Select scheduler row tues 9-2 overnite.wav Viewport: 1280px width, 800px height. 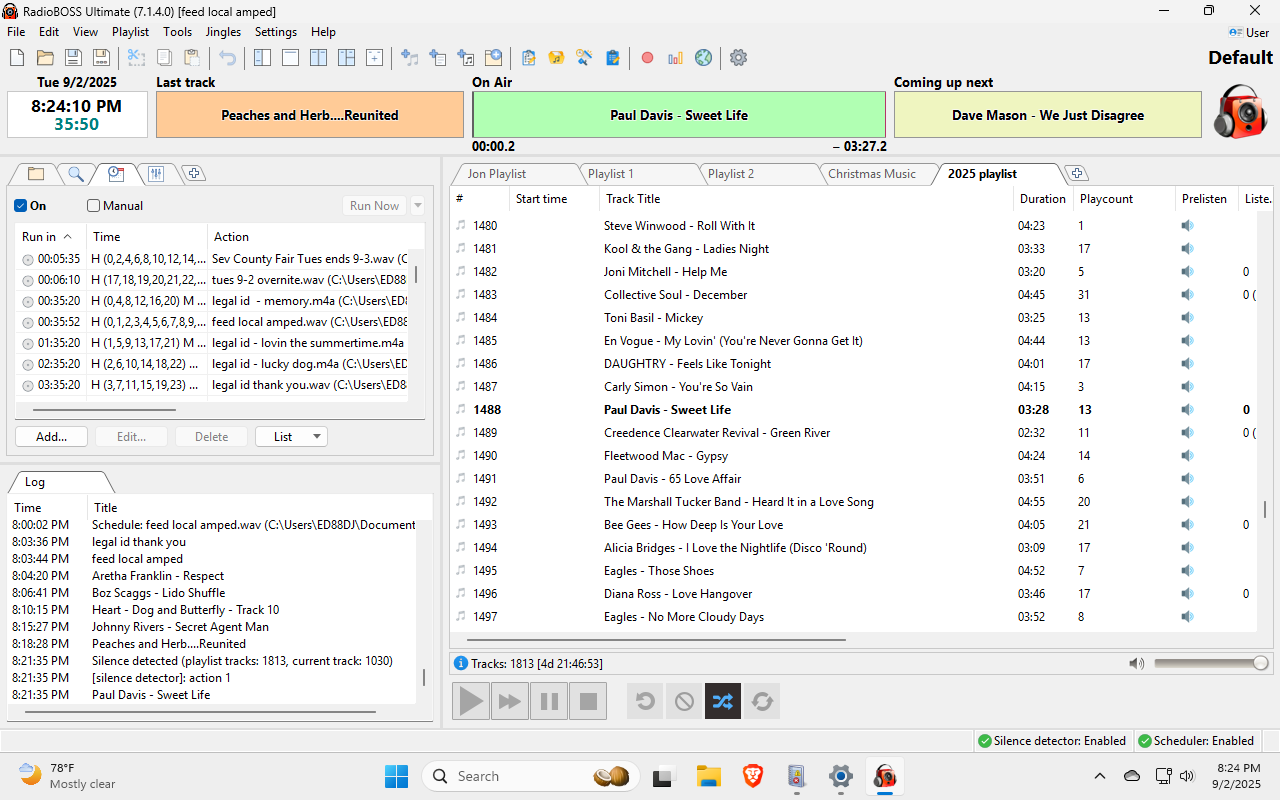pos(213,280)
